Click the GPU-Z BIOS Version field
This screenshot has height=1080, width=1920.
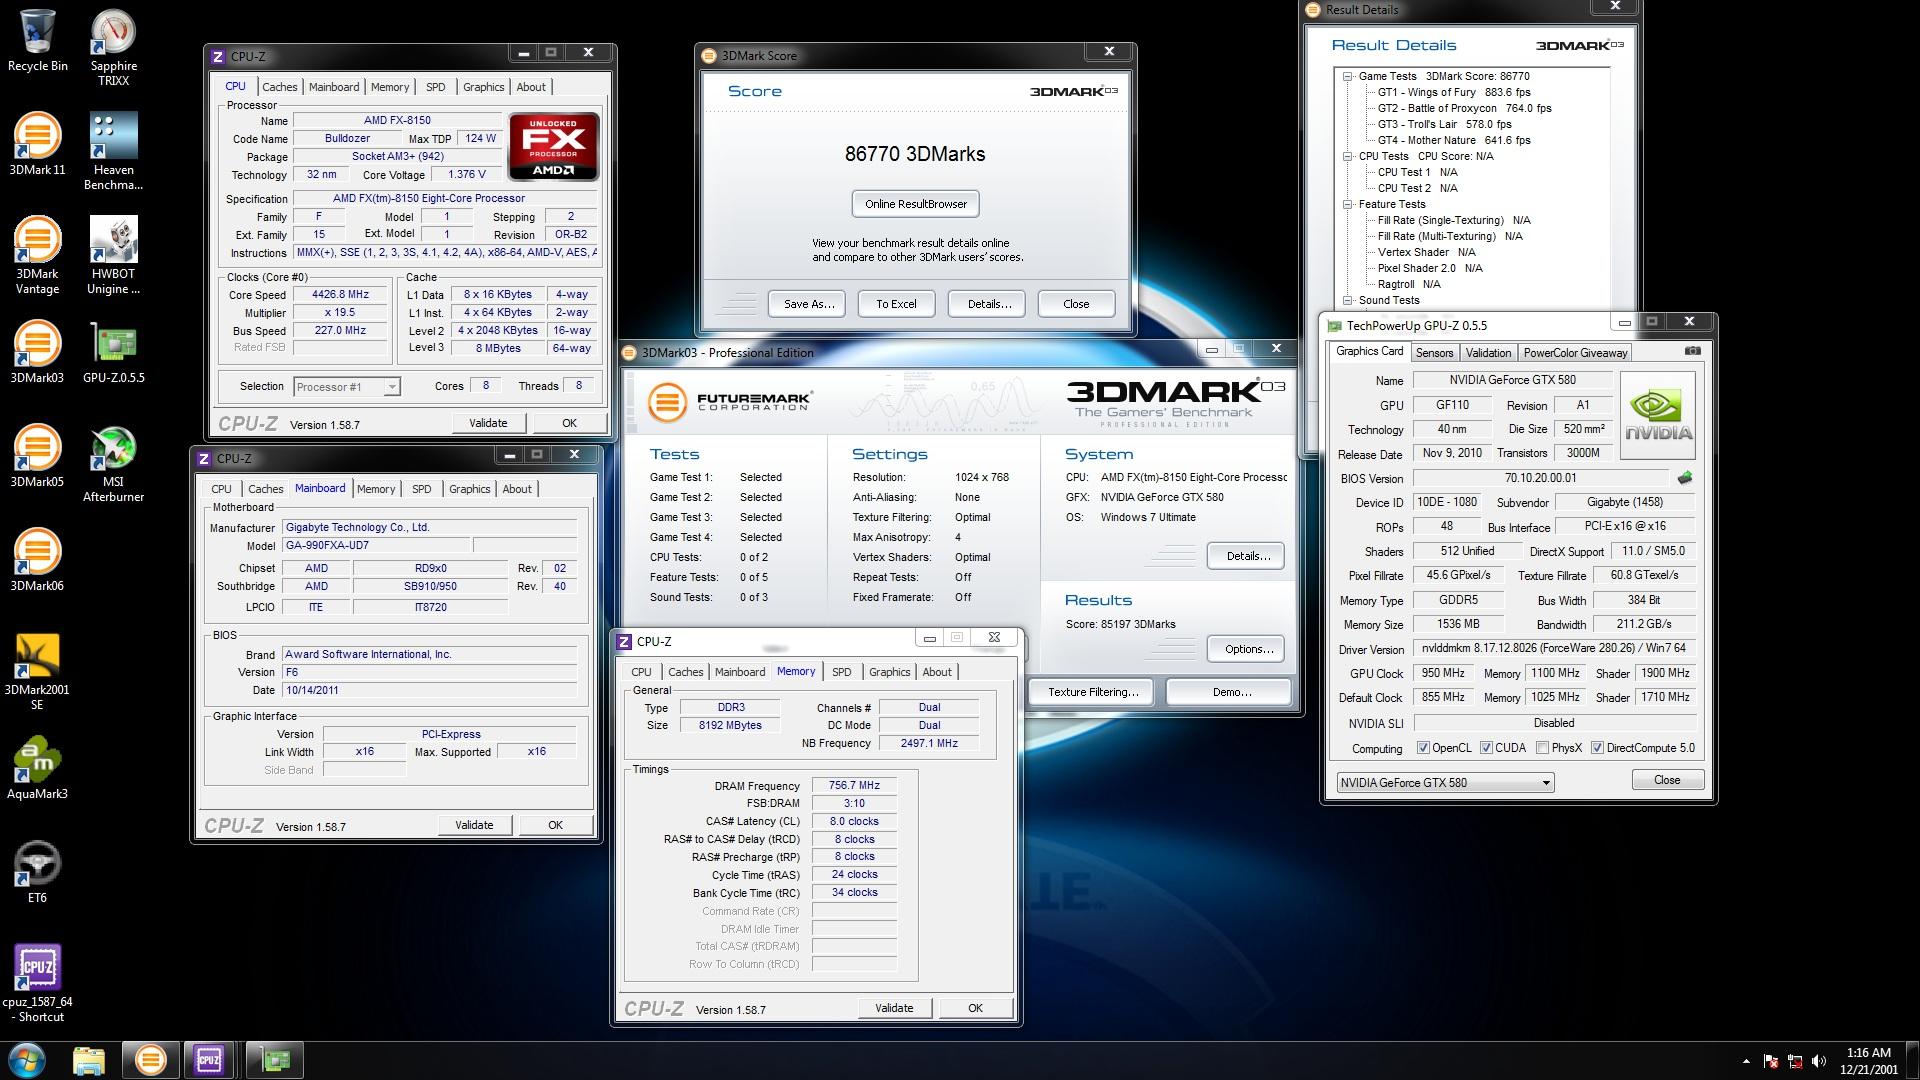[x=1540, y=478]
